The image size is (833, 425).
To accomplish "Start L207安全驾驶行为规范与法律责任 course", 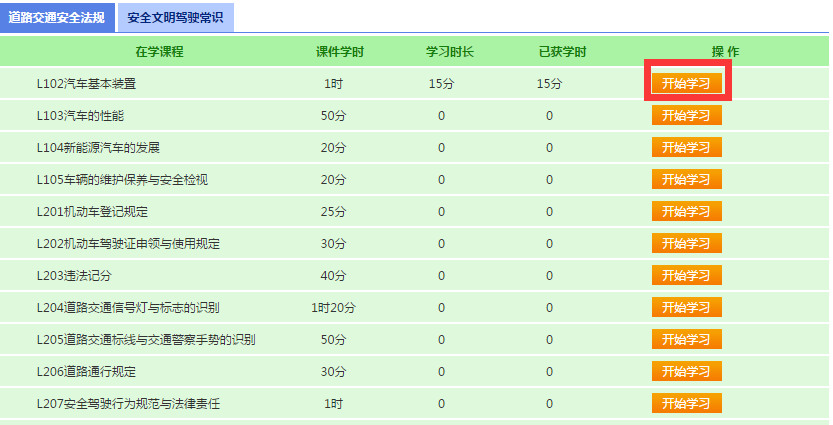I will pos(687,403).
